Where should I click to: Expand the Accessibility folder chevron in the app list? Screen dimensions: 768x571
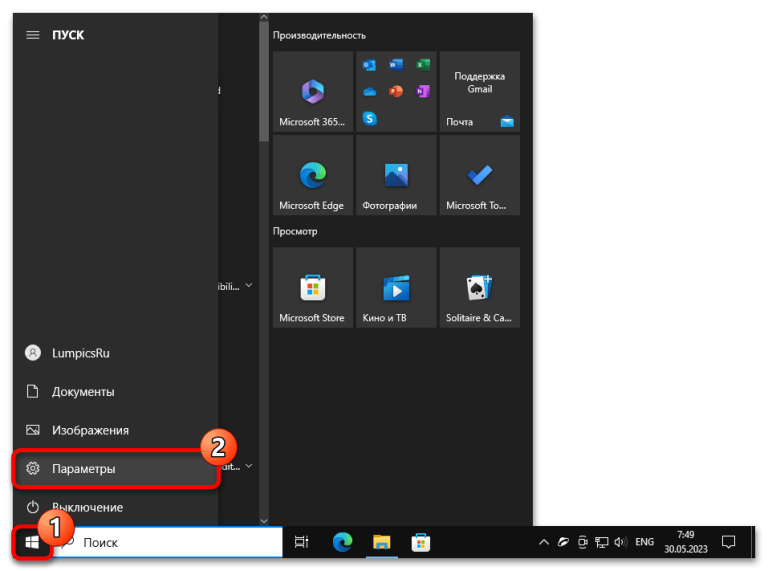click(249, 285)
